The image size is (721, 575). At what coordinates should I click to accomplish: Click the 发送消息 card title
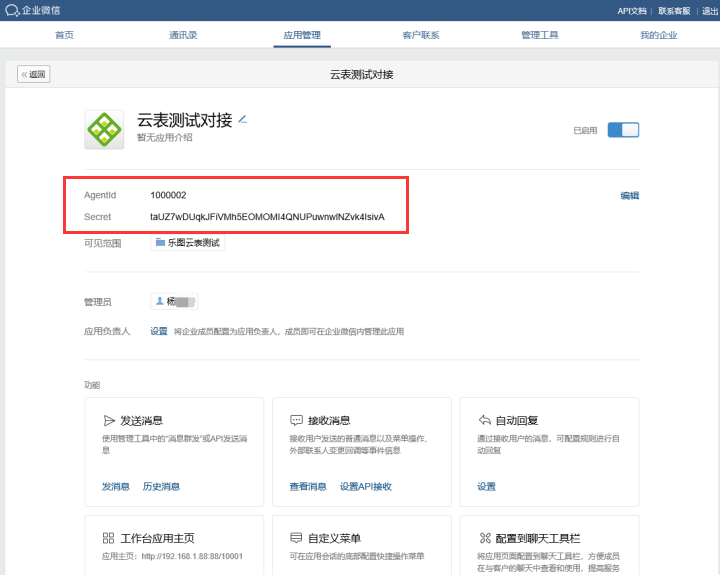(142, 420)
